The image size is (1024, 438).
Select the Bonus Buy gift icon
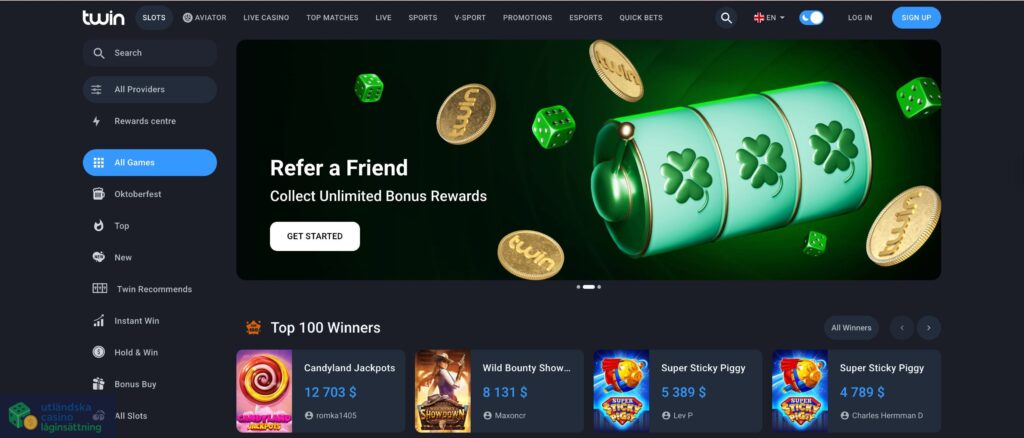pyautogui.click(x=99, y=384)
